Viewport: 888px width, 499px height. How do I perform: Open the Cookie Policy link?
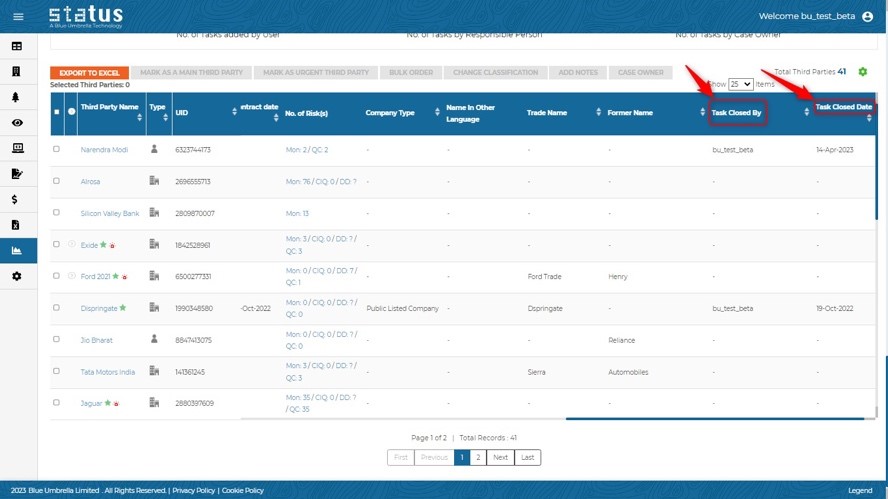[x=242, y=491]
